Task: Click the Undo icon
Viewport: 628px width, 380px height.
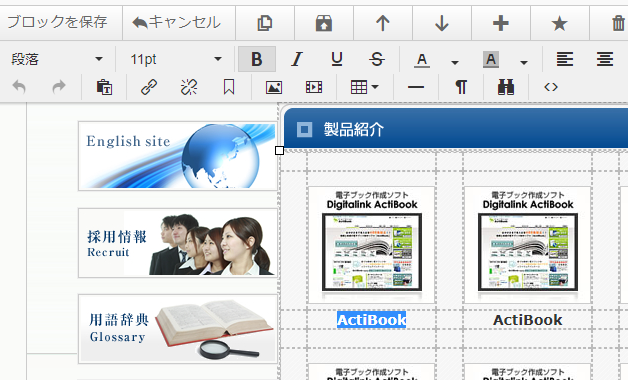Action: [x=19, y=86]
